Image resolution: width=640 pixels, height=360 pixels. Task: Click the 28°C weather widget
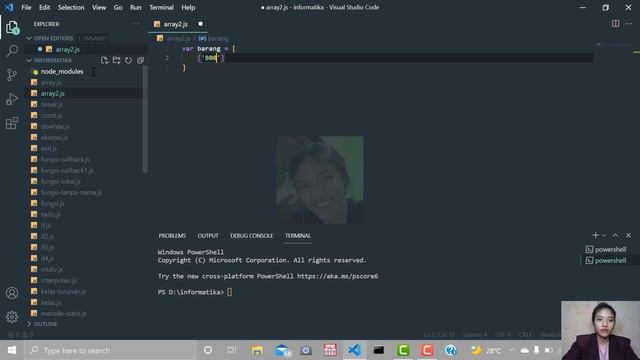click(486, 350)
